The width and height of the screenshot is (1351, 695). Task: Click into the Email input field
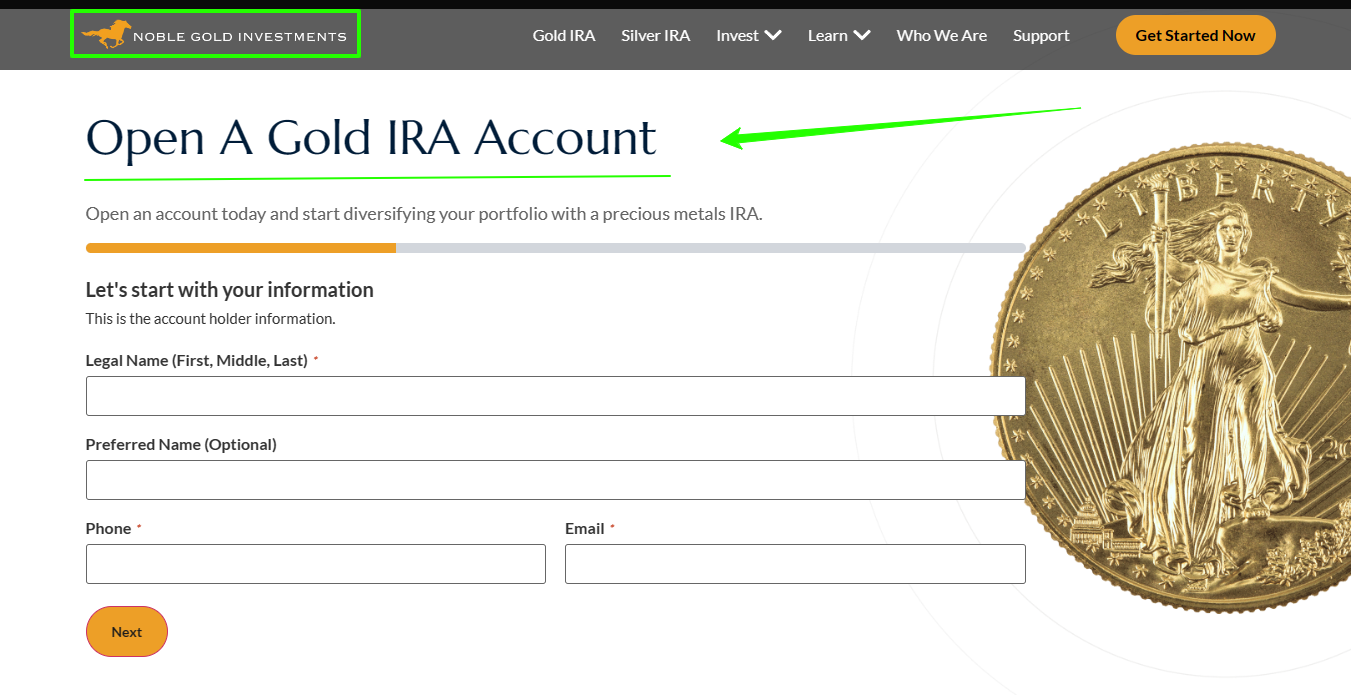pyautogui.click(x=795, y=564)
